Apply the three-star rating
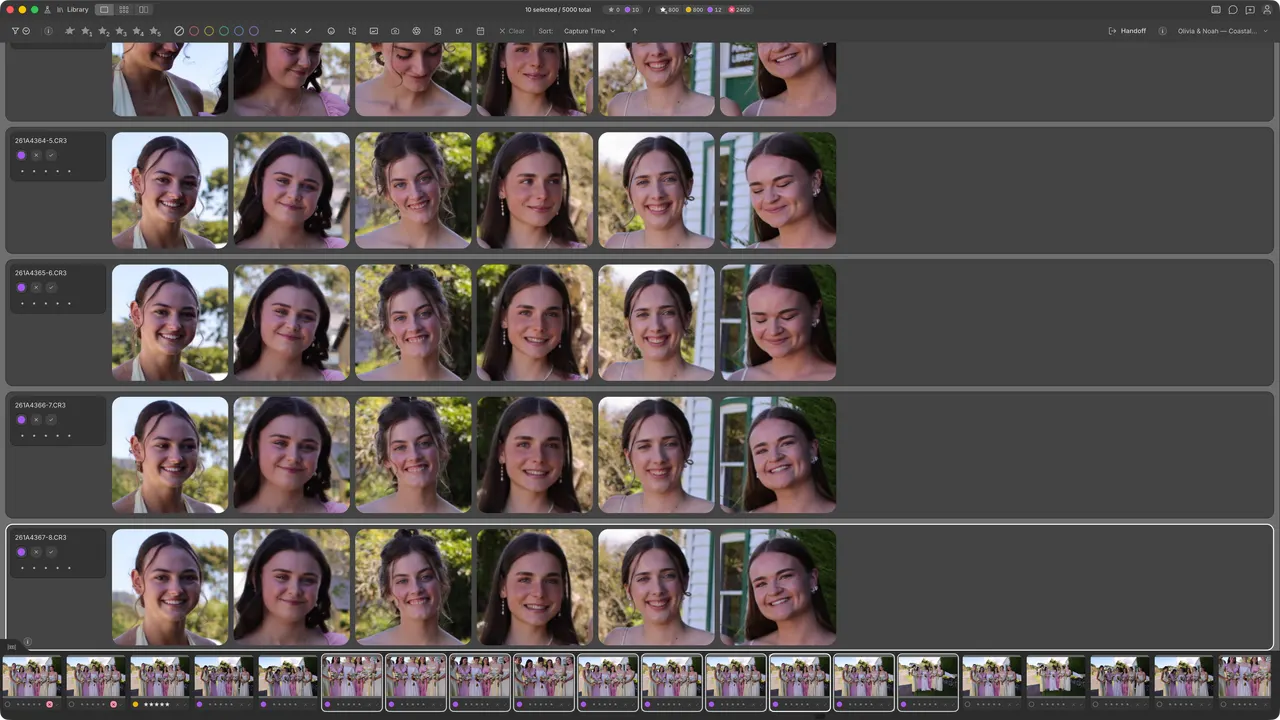The height and width of the screenshot is (720, 1280). click(x=120, y=31)
